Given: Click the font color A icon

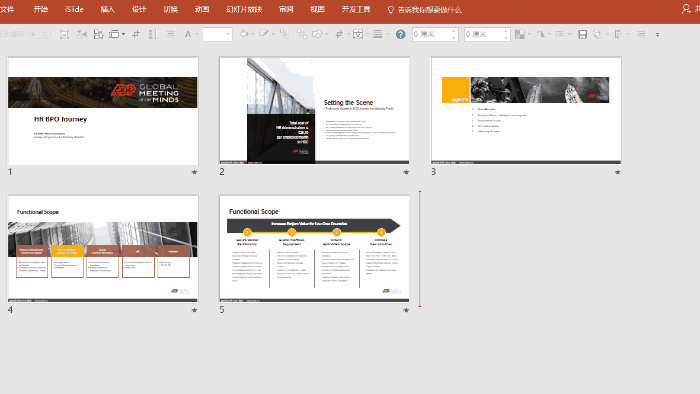Looking at the screenshot, I should point(188,34).
